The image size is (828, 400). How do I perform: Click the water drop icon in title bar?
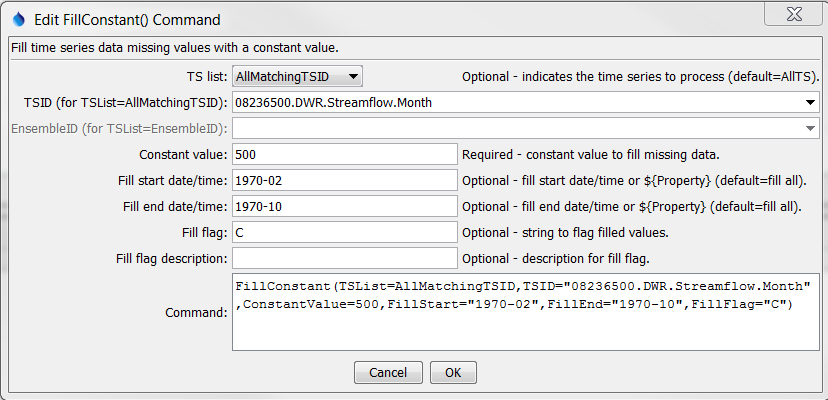pos(17,19)
